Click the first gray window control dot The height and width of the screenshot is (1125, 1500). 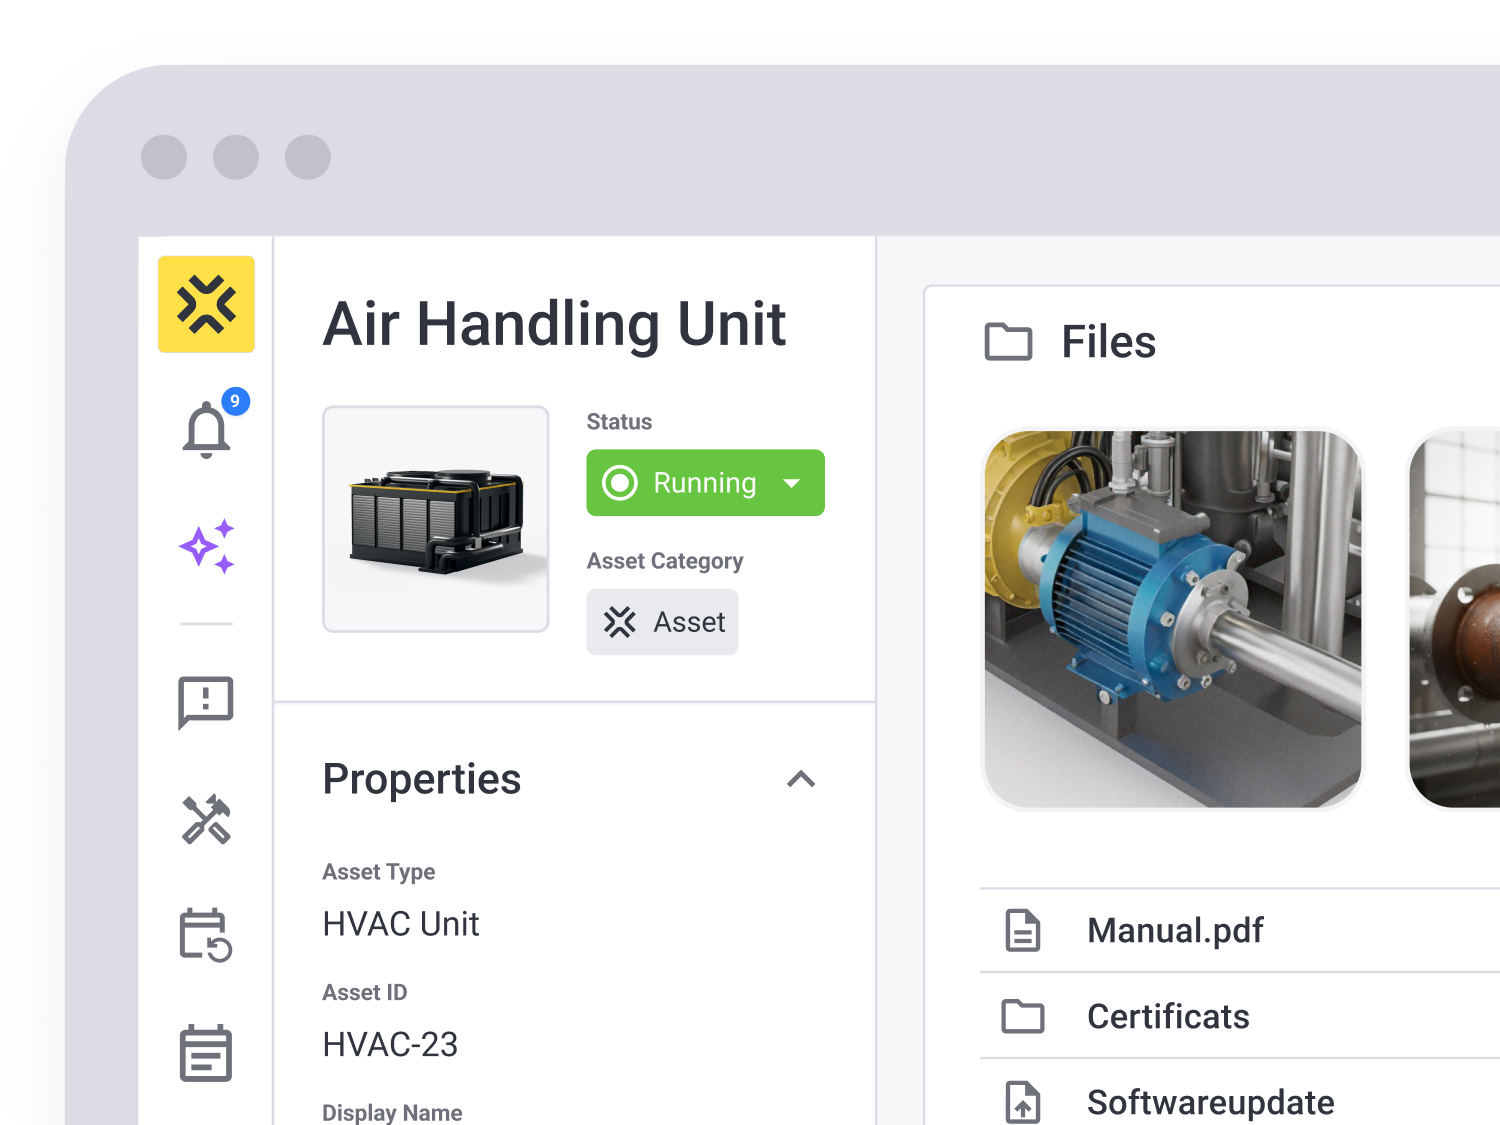point(164,157)
